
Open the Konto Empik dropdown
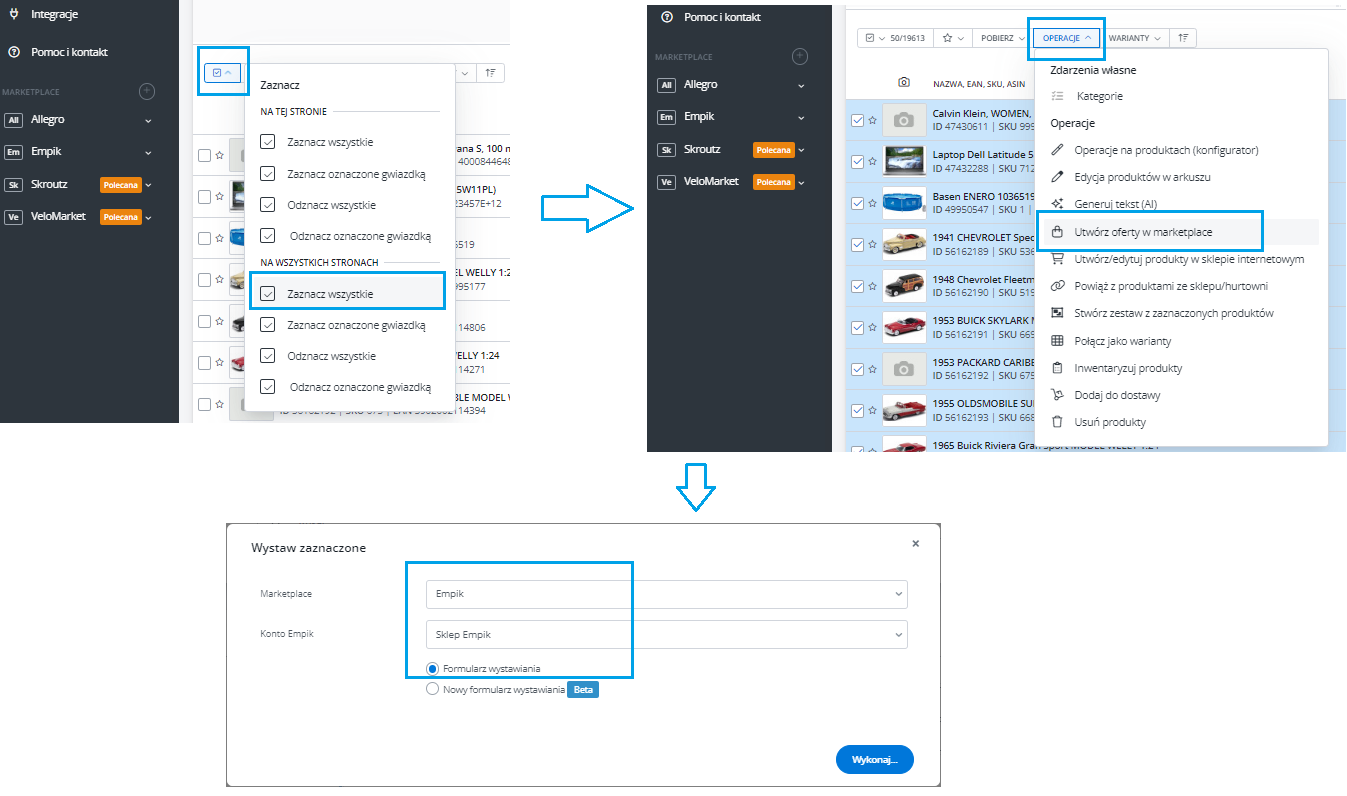coord(666,635)
